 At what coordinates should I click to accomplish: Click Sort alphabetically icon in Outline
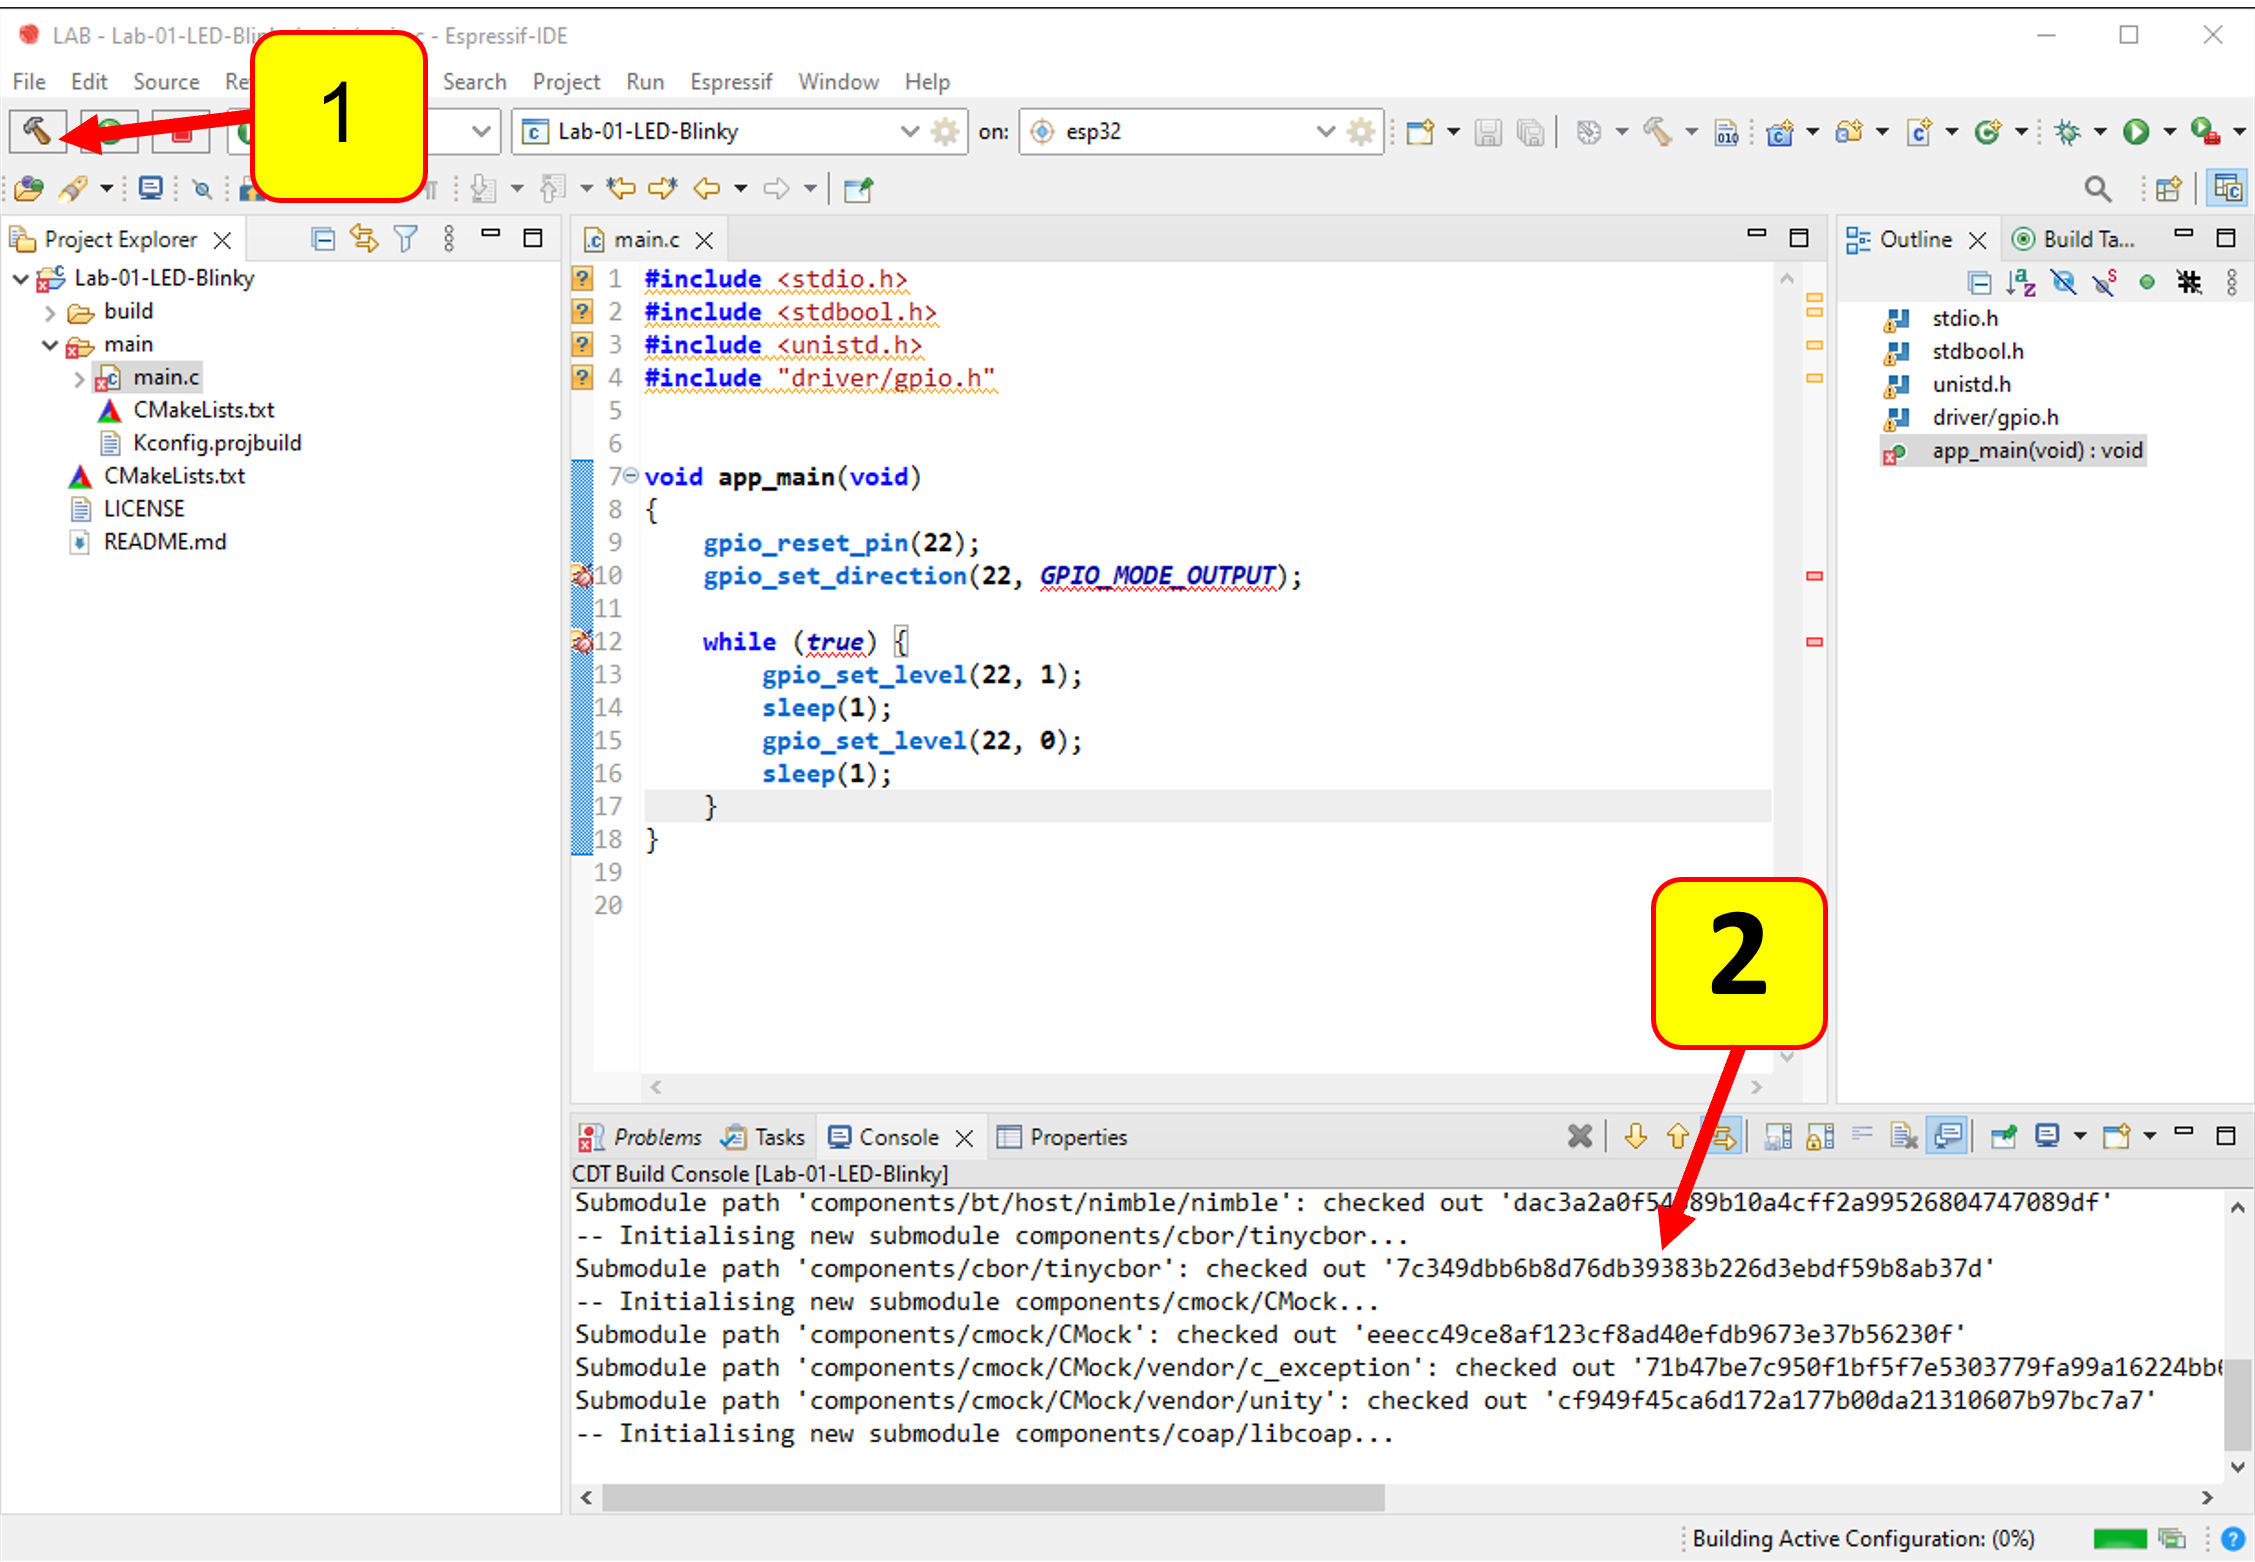(x=2020, y=283)
